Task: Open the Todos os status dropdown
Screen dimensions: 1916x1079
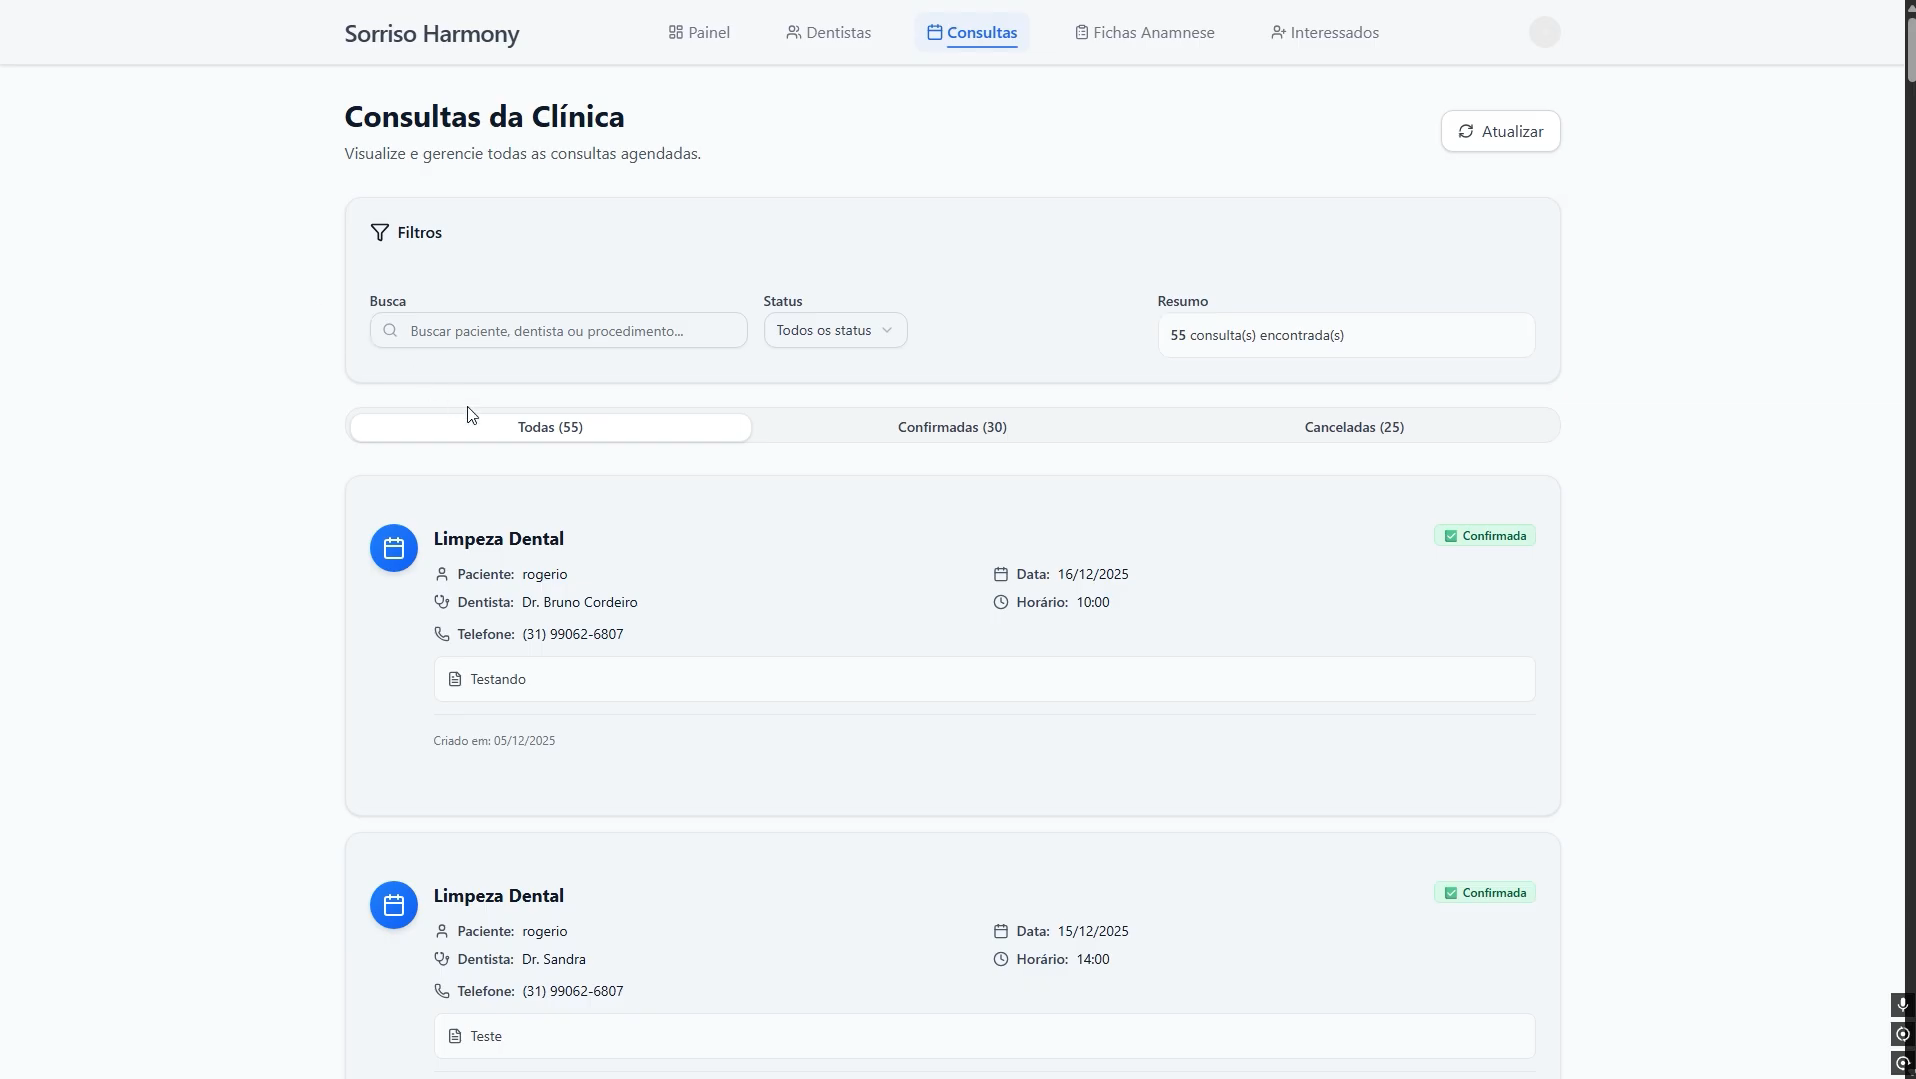Action: click(x=835, y=331)
